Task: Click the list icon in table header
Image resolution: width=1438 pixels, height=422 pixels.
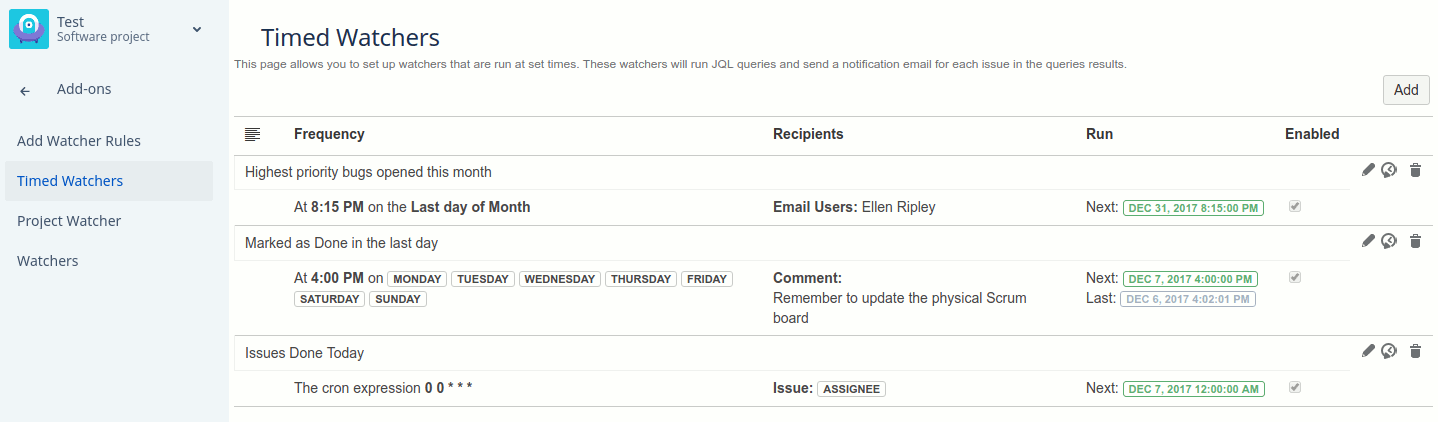Action: [x=252, y=134]
